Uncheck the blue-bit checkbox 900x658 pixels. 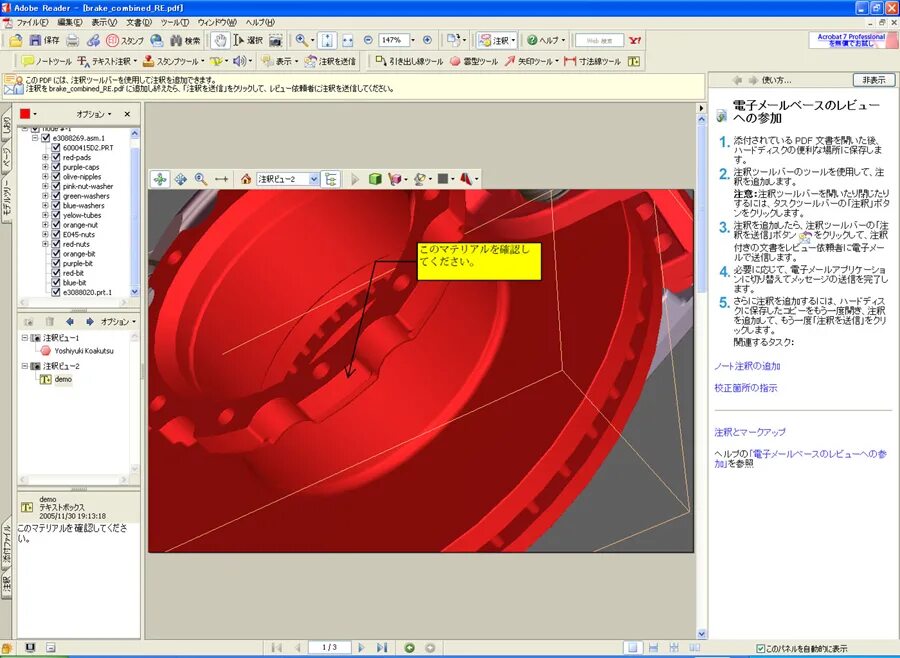click(x=56, y=282)
